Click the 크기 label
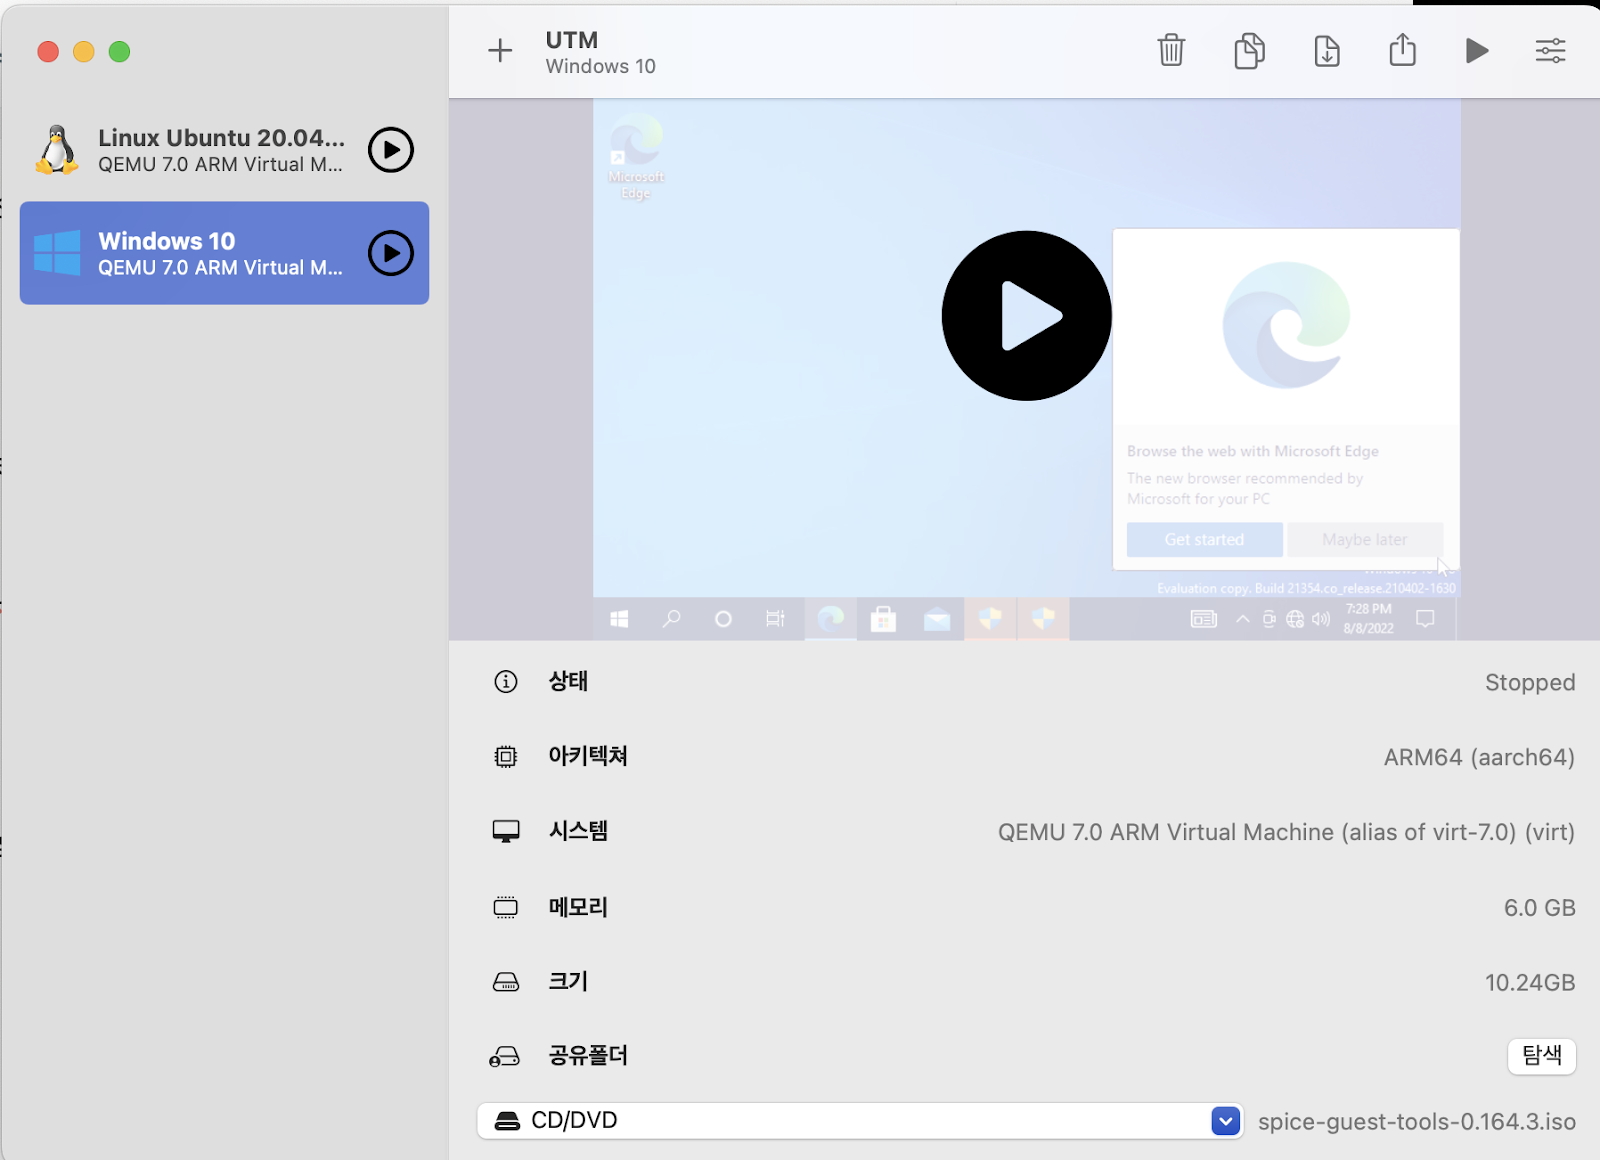This screenshot has width=1600, height=1160. coord(568,981)
